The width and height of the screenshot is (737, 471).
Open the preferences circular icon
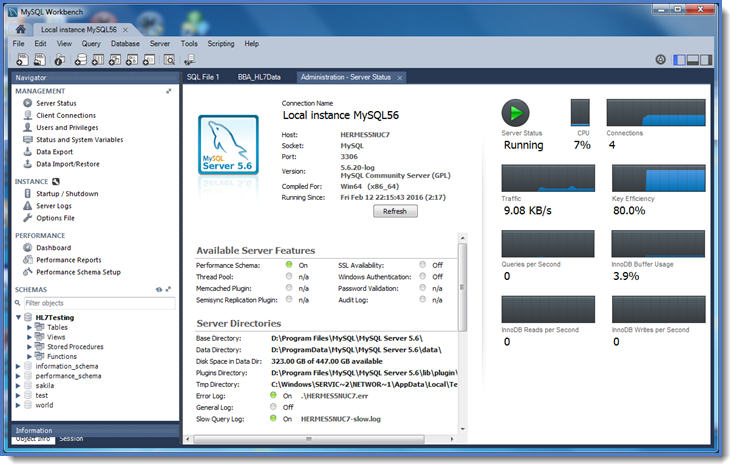(x=660, y=60)
